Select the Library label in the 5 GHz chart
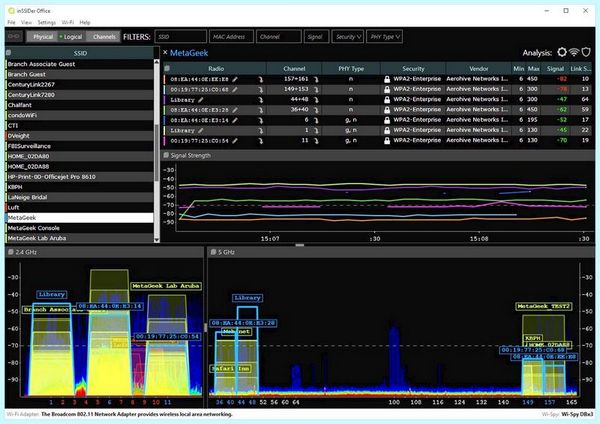 tap(247, 298)
